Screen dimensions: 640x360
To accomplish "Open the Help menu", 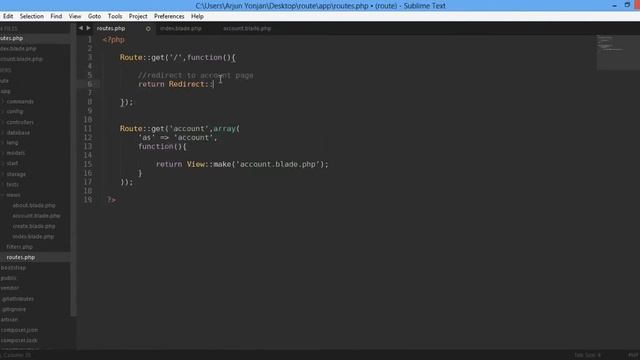I will tap(197, 16).
